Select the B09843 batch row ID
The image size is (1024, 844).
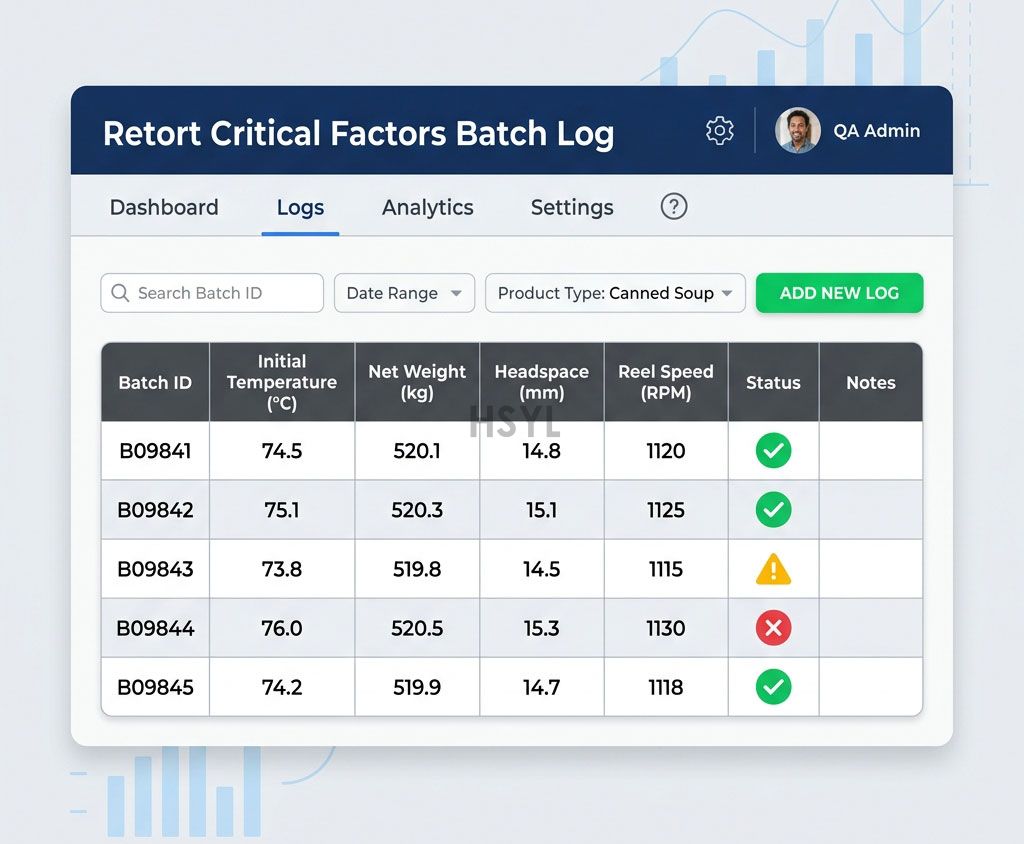[155, 569]
